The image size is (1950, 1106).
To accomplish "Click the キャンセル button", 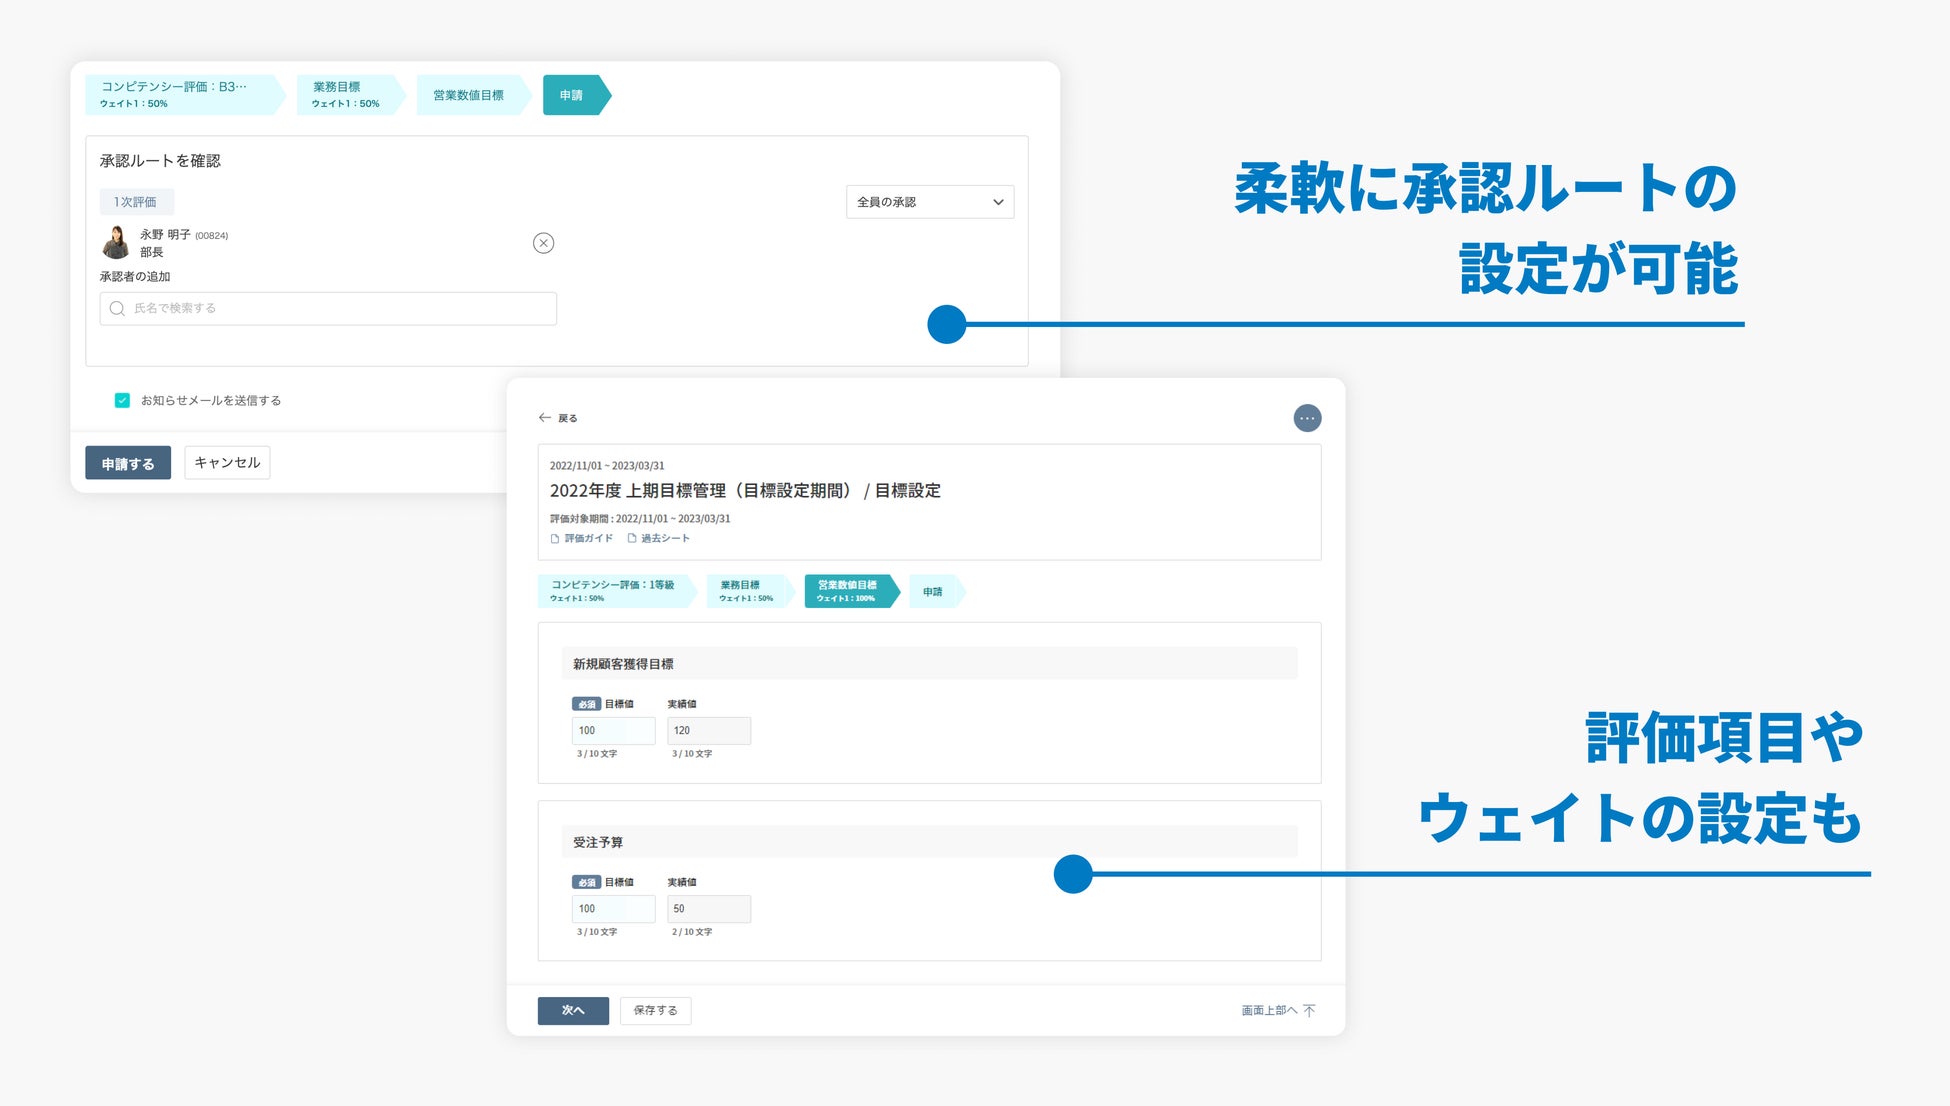I will point(227,463).
